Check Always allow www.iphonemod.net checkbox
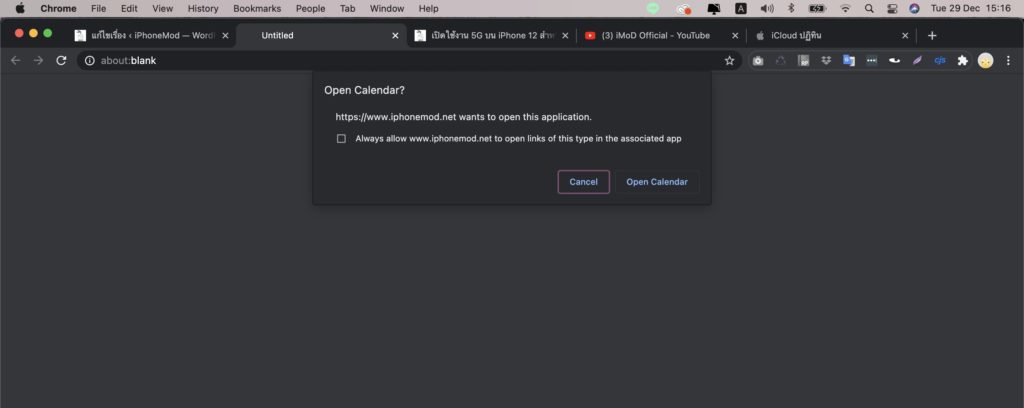1024x408 pixels. pos(341,139)
